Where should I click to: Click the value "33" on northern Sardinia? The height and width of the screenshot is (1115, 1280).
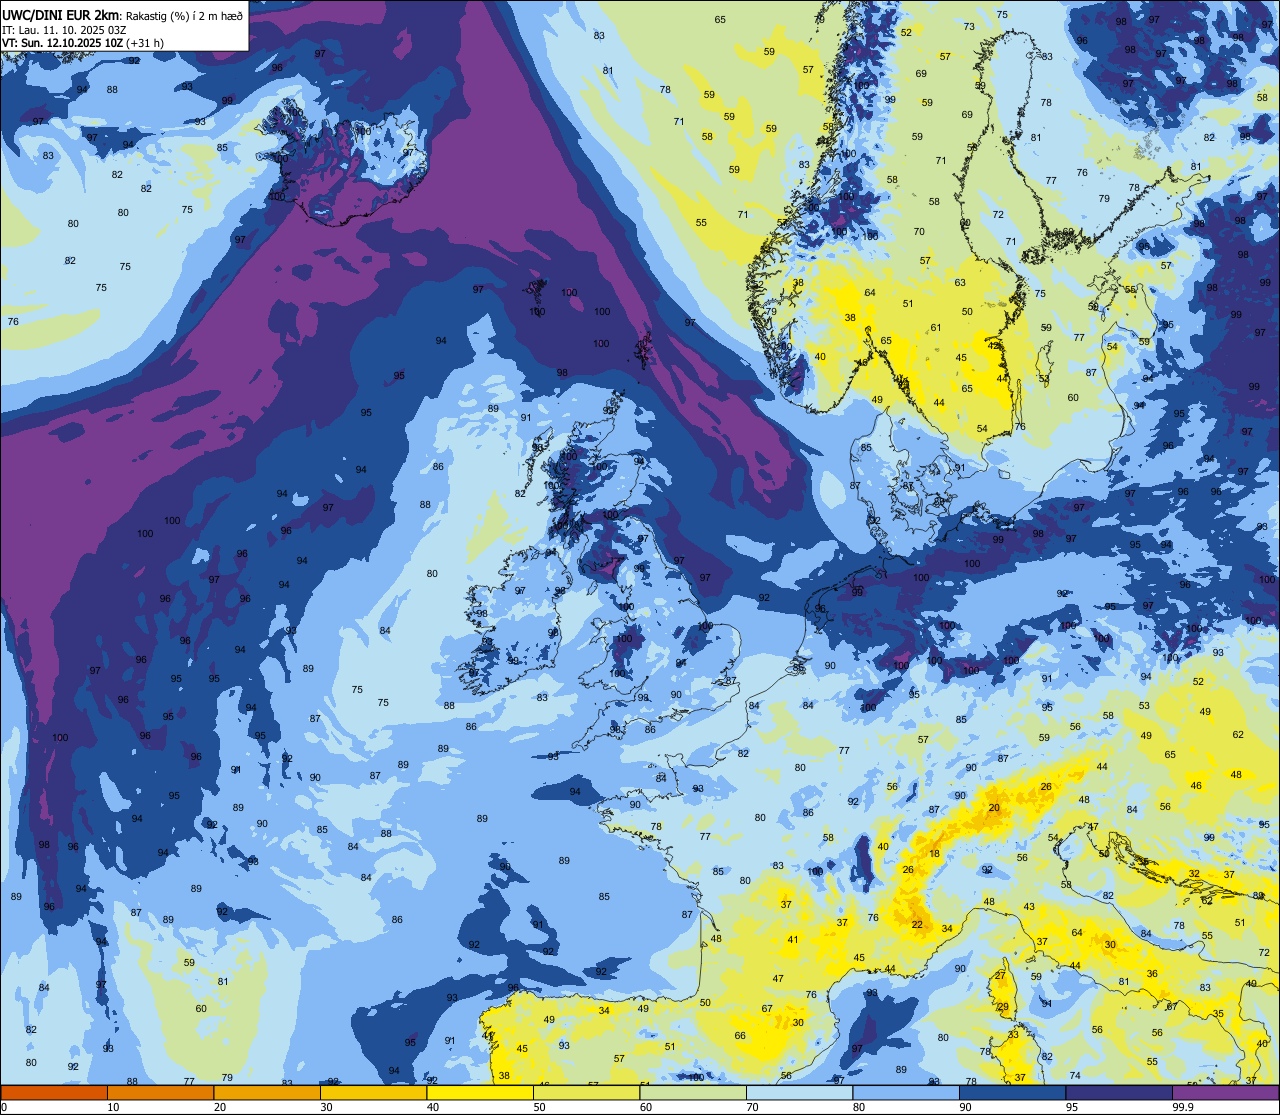(x=1013, y=1035)
